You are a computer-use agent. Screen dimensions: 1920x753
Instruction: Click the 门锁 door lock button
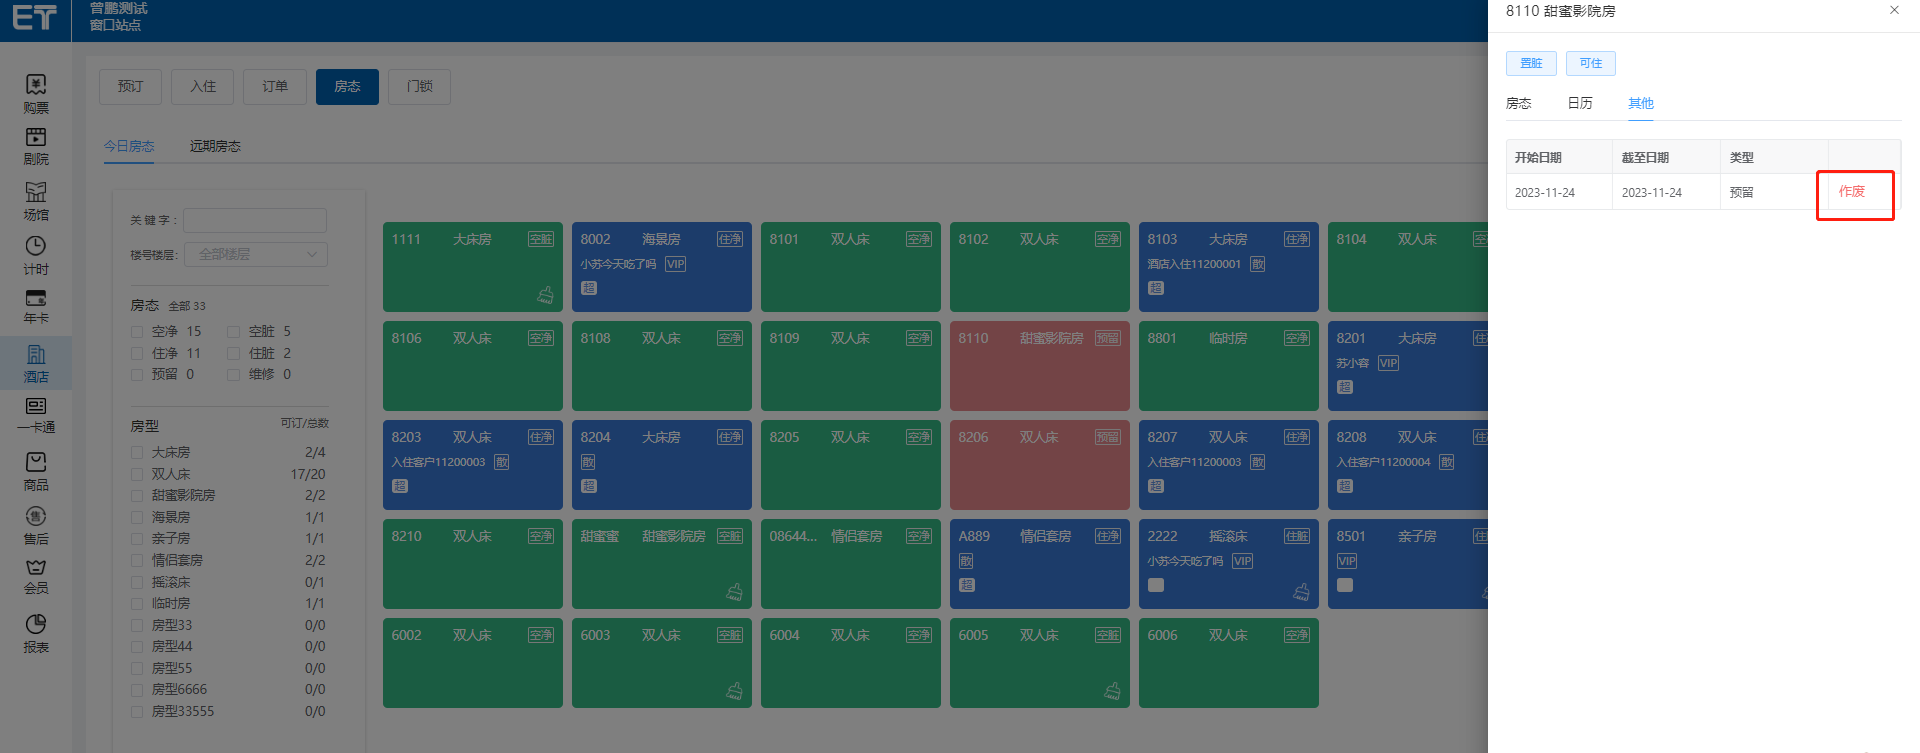click(419, 87)
